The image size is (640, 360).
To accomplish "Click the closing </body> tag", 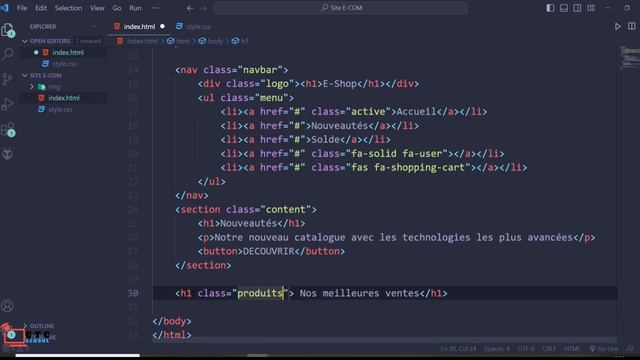I will click(x=172, y=321).
